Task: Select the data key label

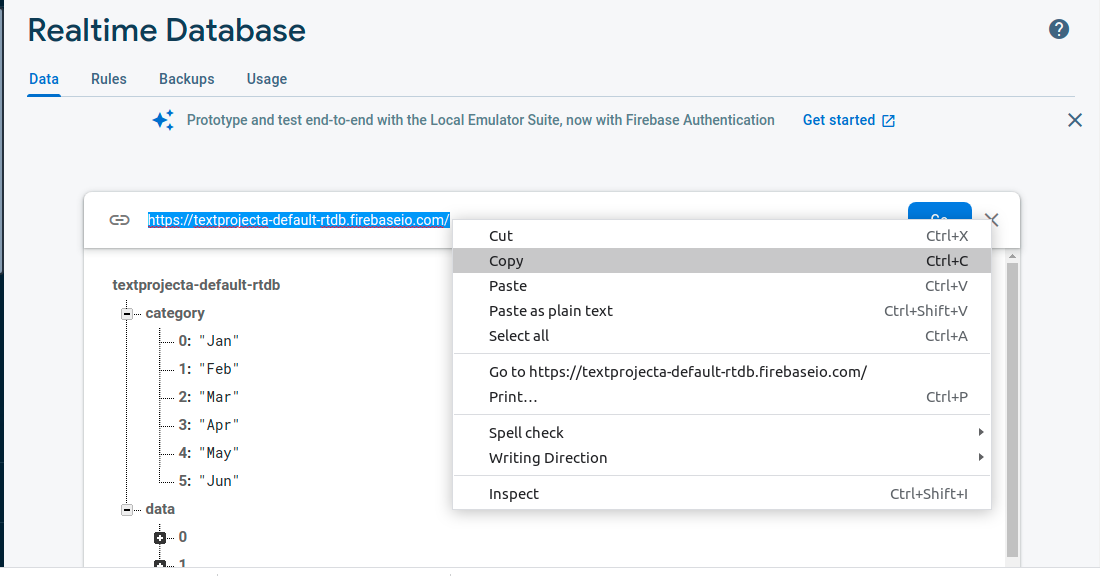Action: (160, 509)
